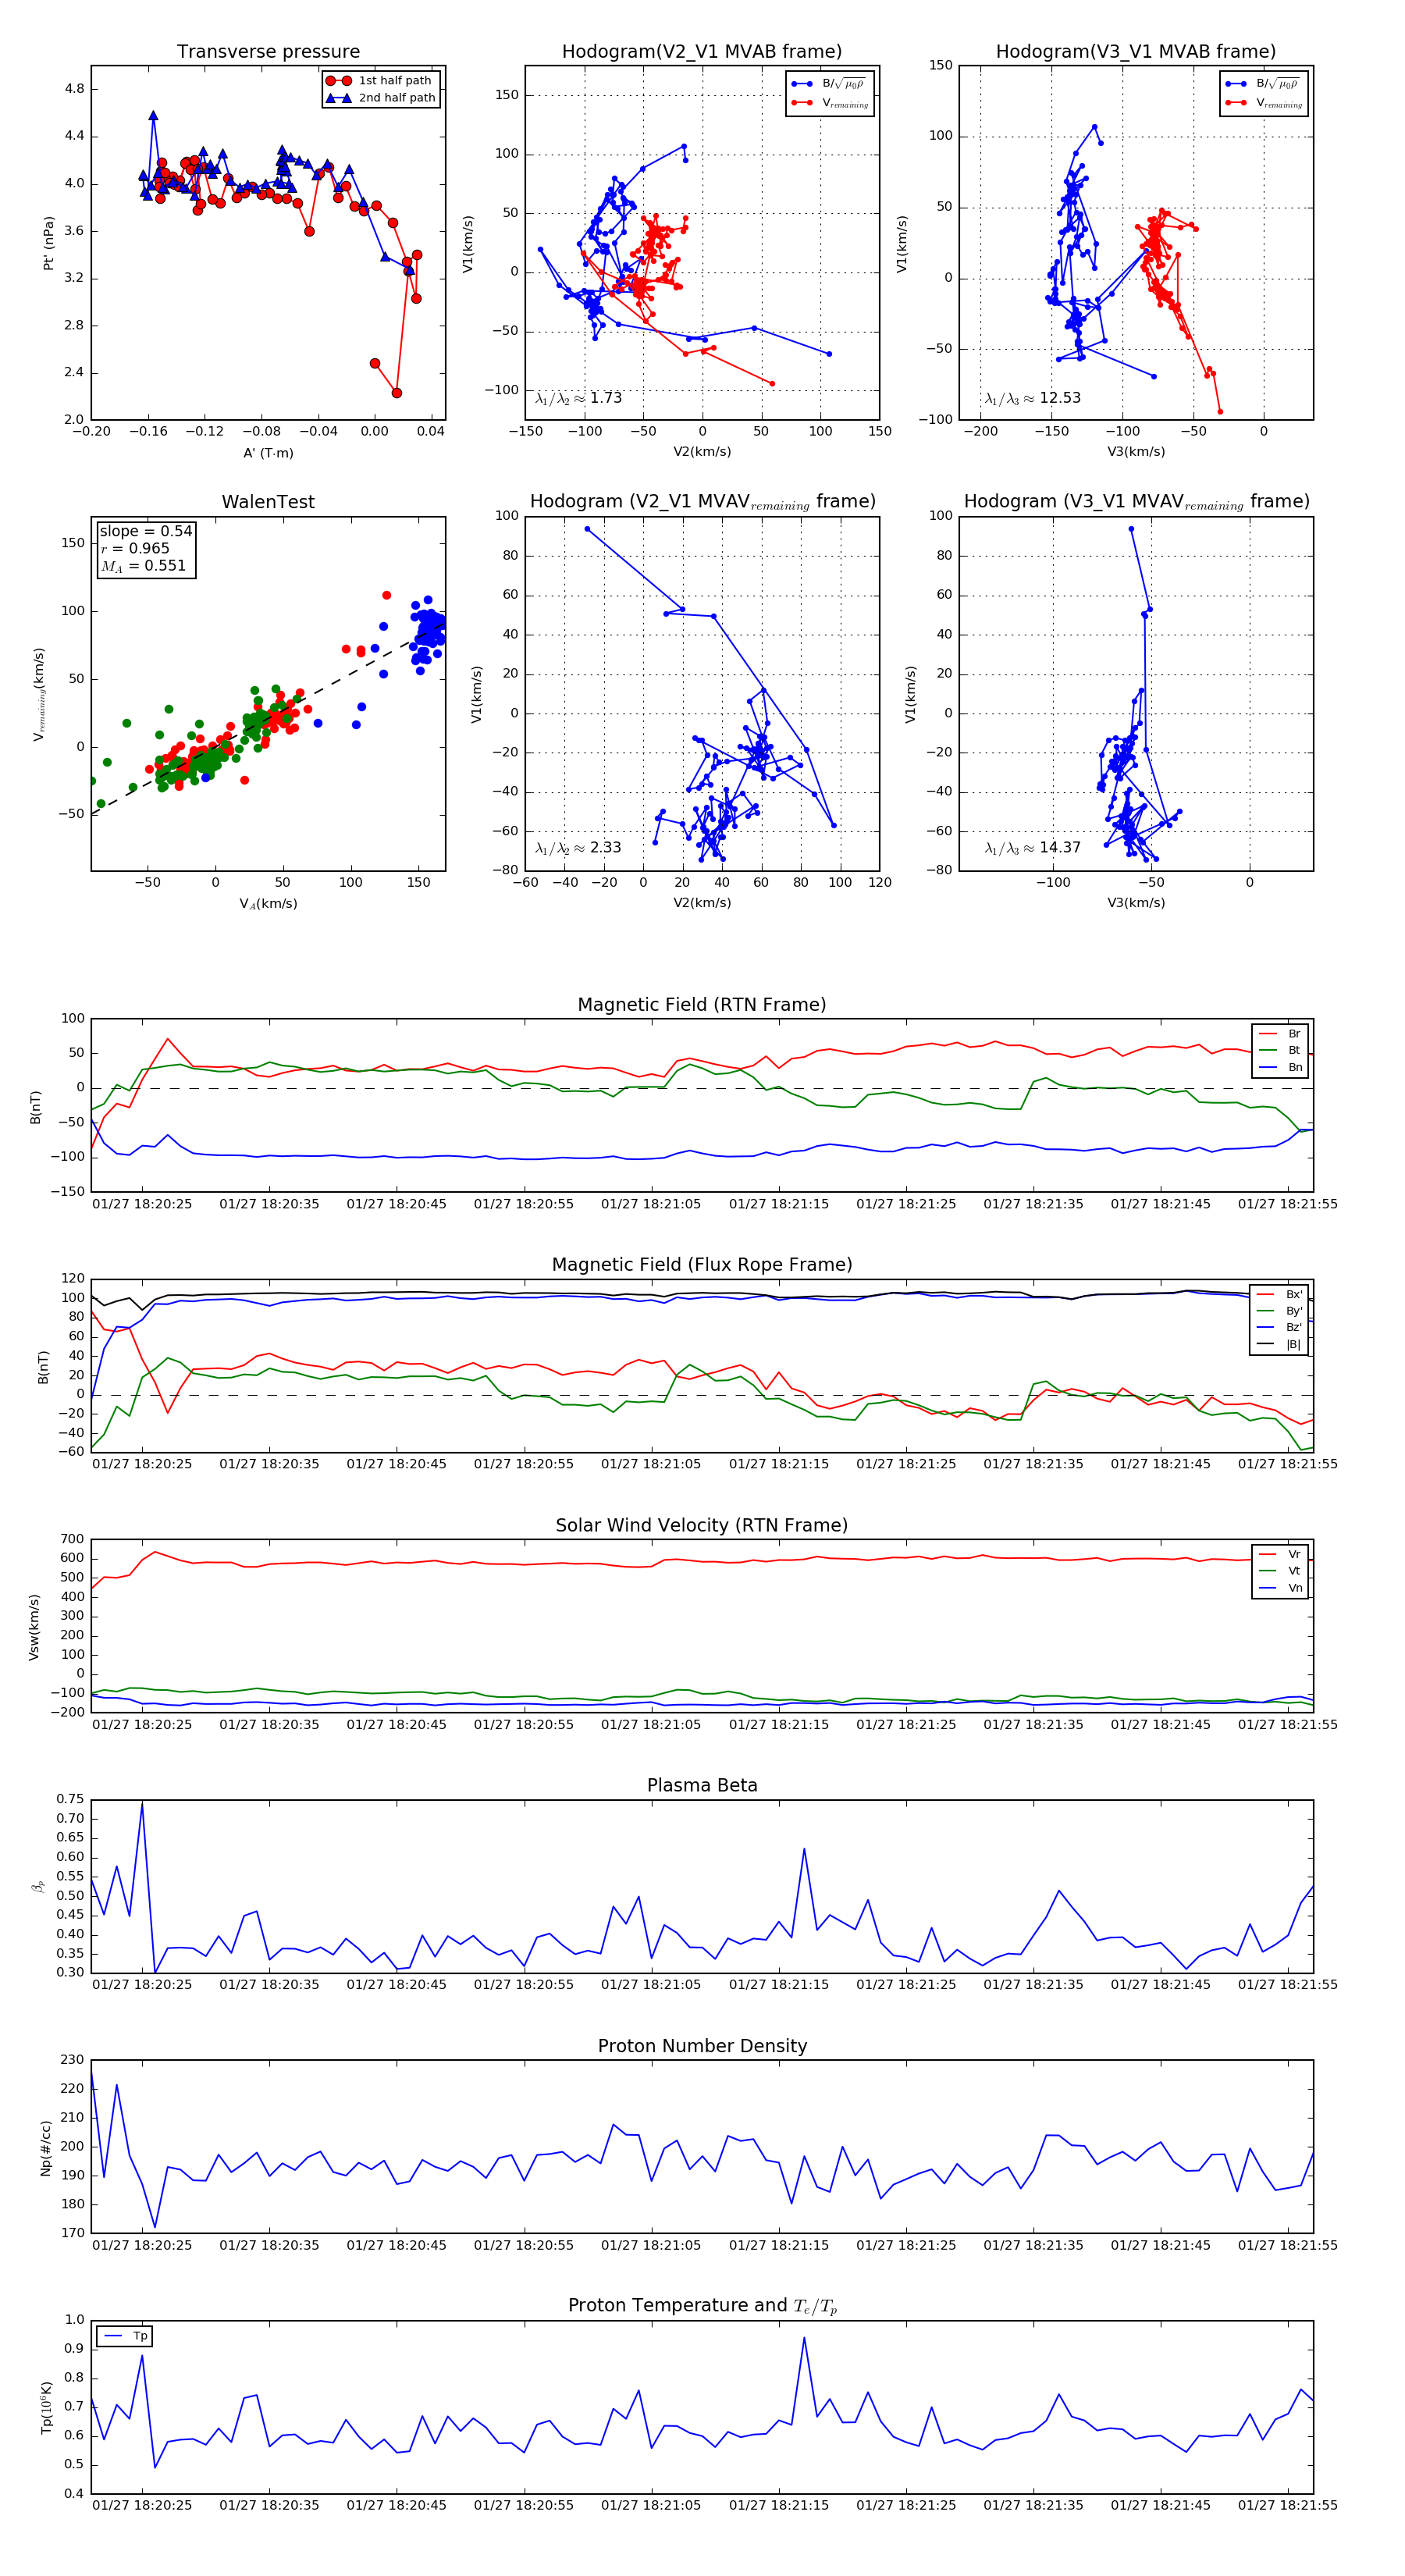1405x2576 pixels.
Task: Click the λ1/λ2 ≈ 2.33 annotation
Action: click(x=578, y=848)
